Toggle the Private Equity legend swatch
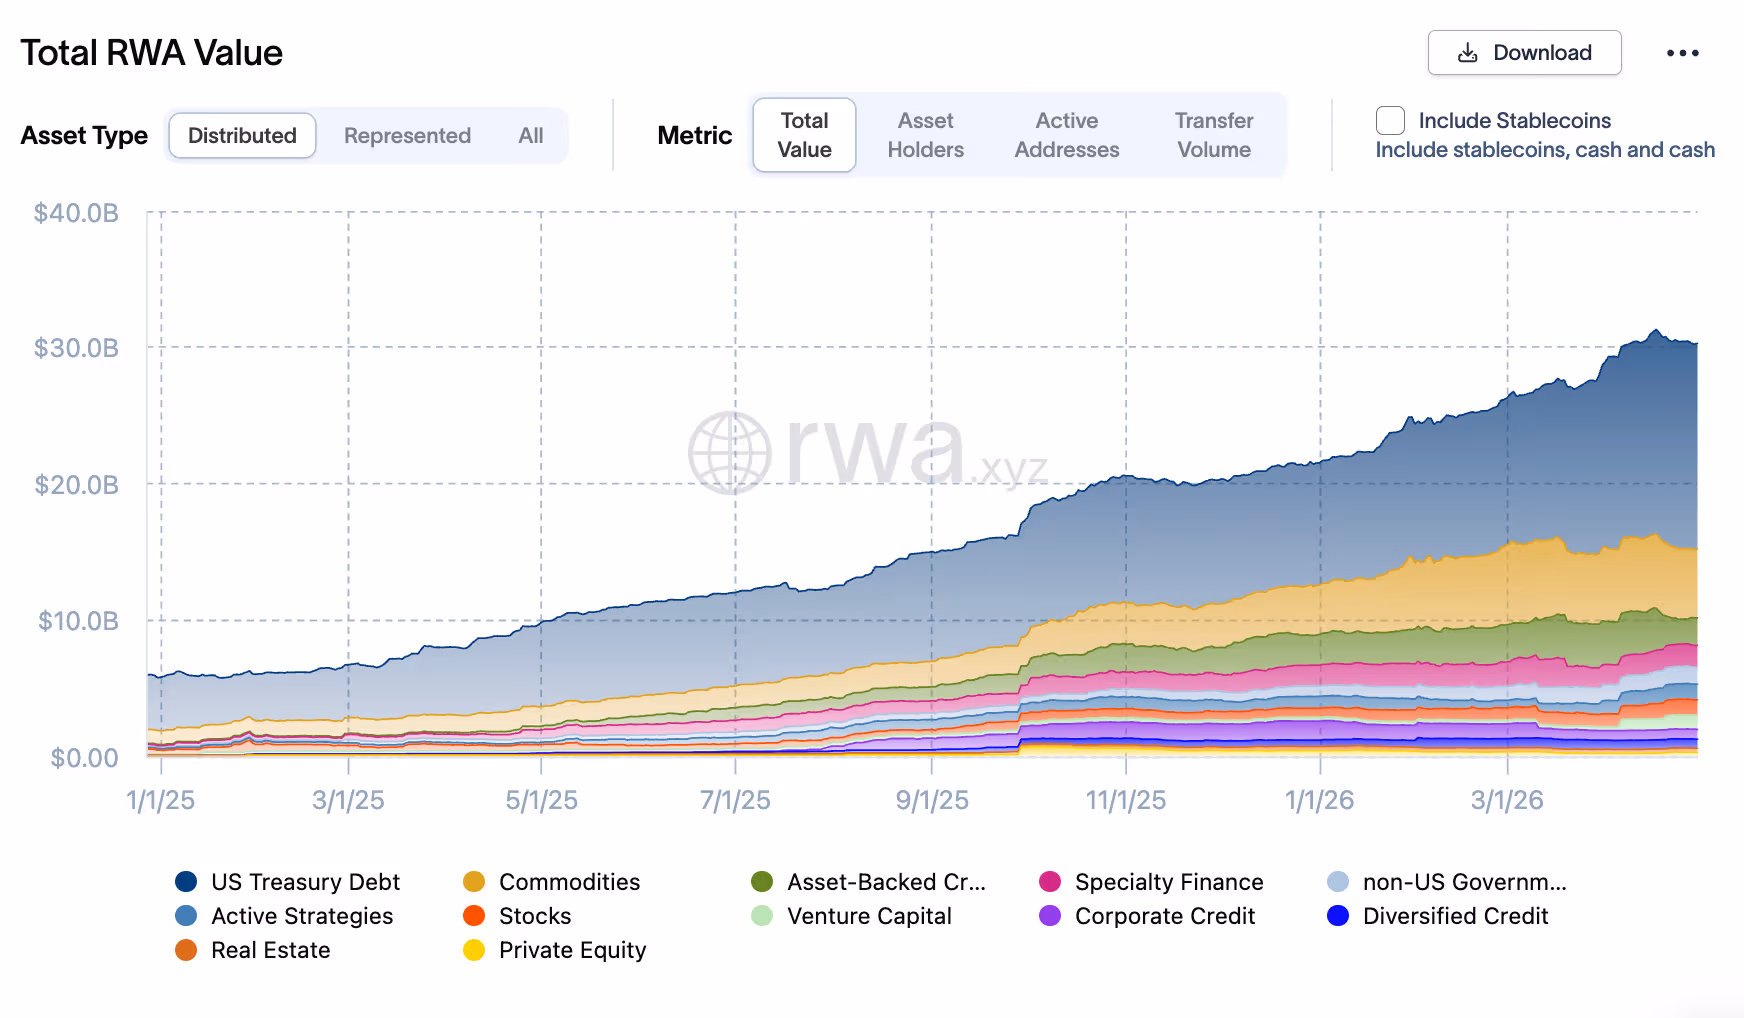 click(x=474, y=950)
